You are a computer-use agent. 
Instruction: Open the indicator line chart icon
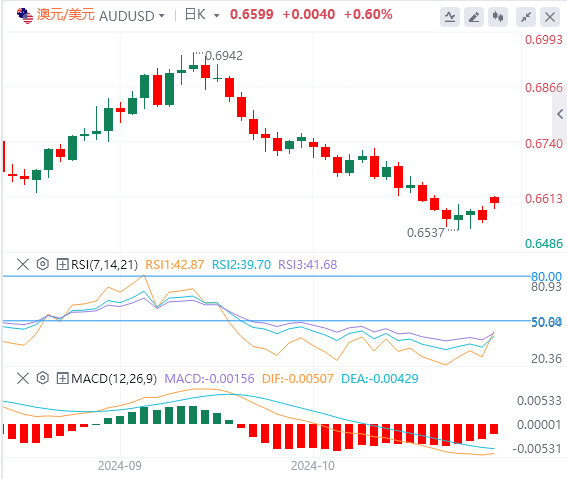pyautogui.click(x=450, y=17)
